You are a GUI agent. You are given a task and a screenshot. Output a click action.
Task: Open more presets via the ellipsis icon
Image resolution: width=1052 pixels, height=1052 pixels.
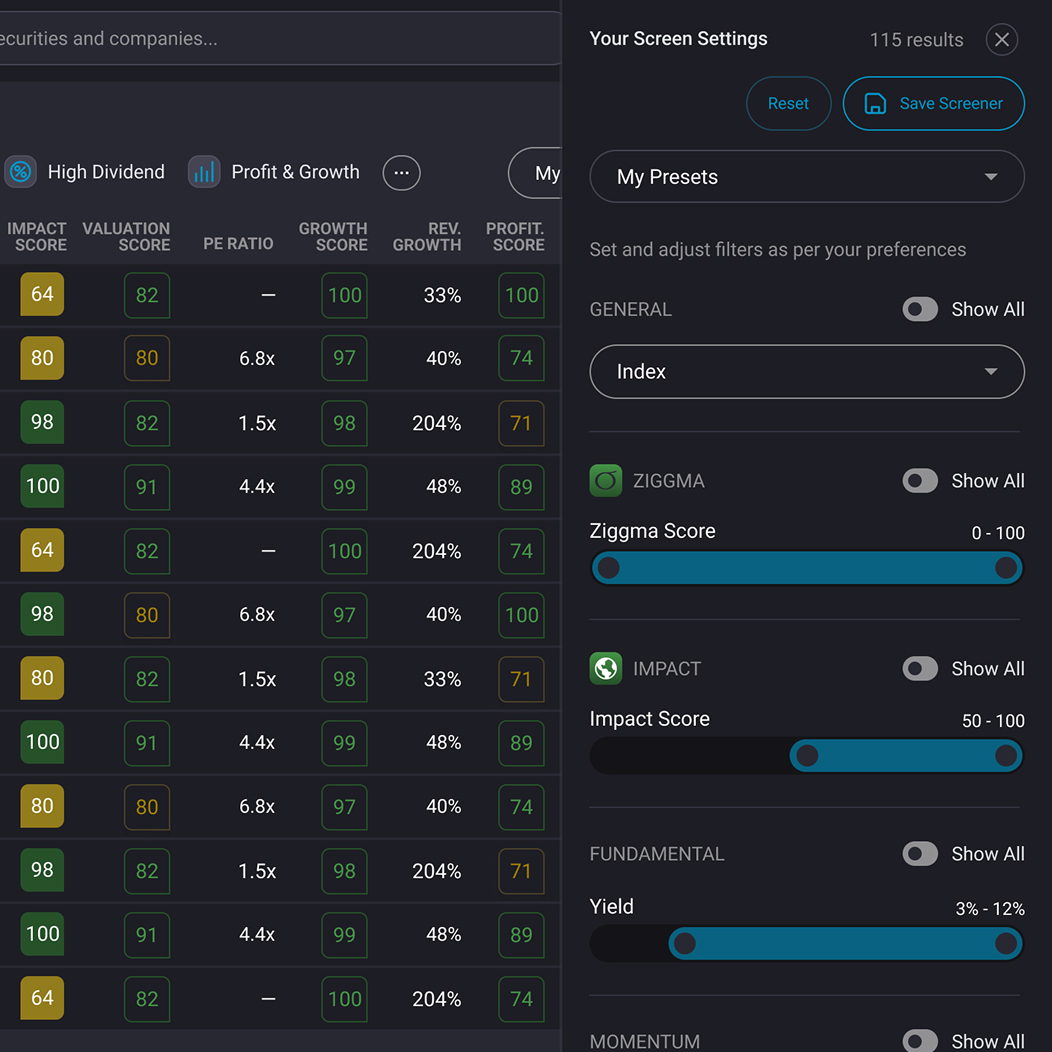(401, 172)
